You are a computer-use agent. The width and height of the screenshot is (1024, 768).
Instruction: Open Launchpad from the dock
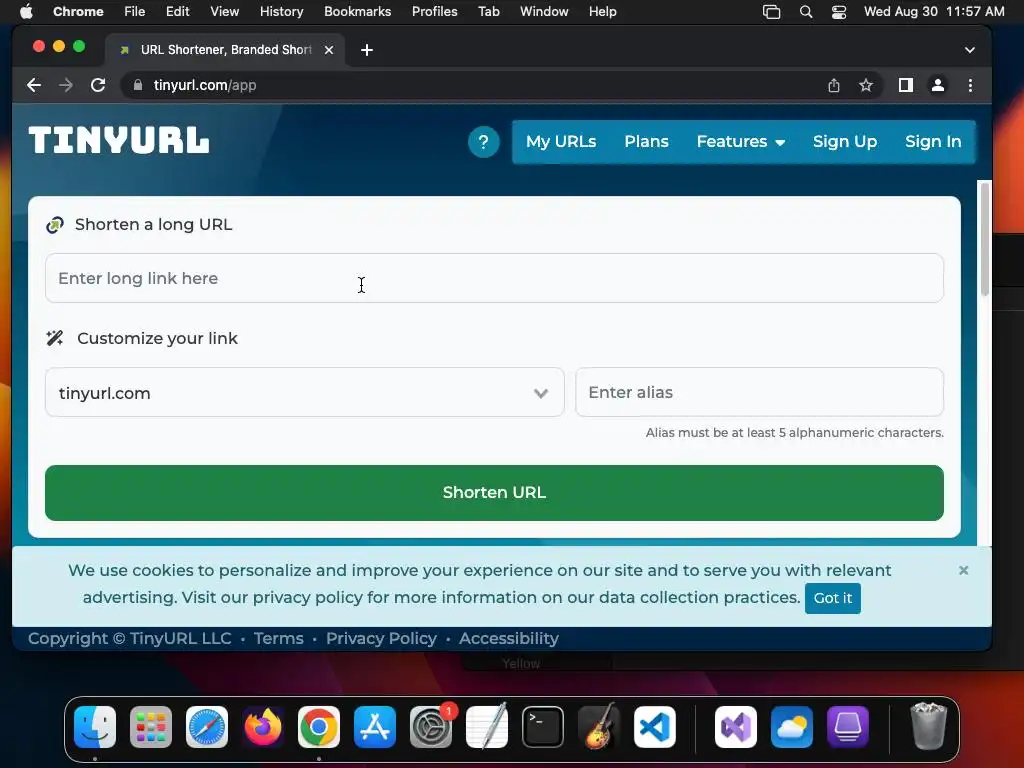coord(151,727)
